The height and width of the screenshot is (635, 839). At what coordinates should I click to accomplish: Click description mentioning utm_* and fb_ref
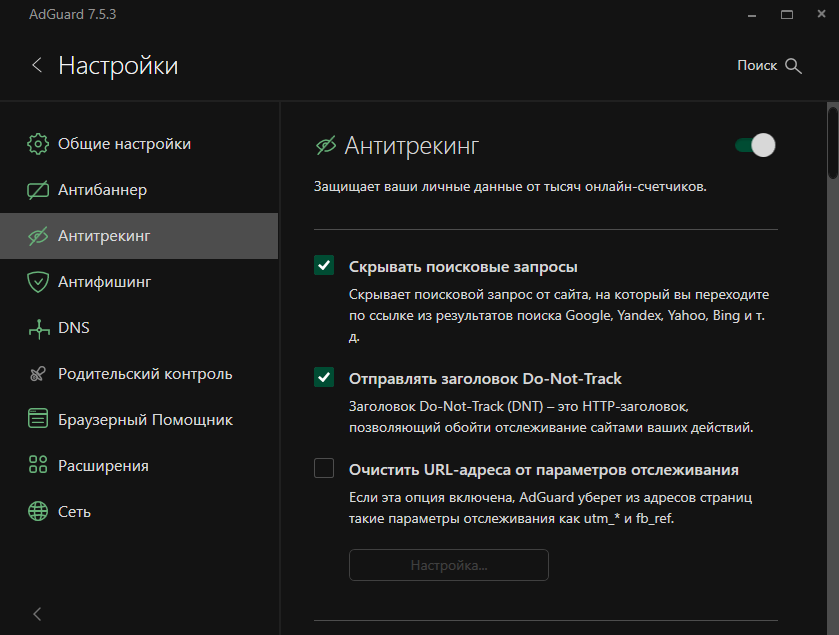[551, 508]
